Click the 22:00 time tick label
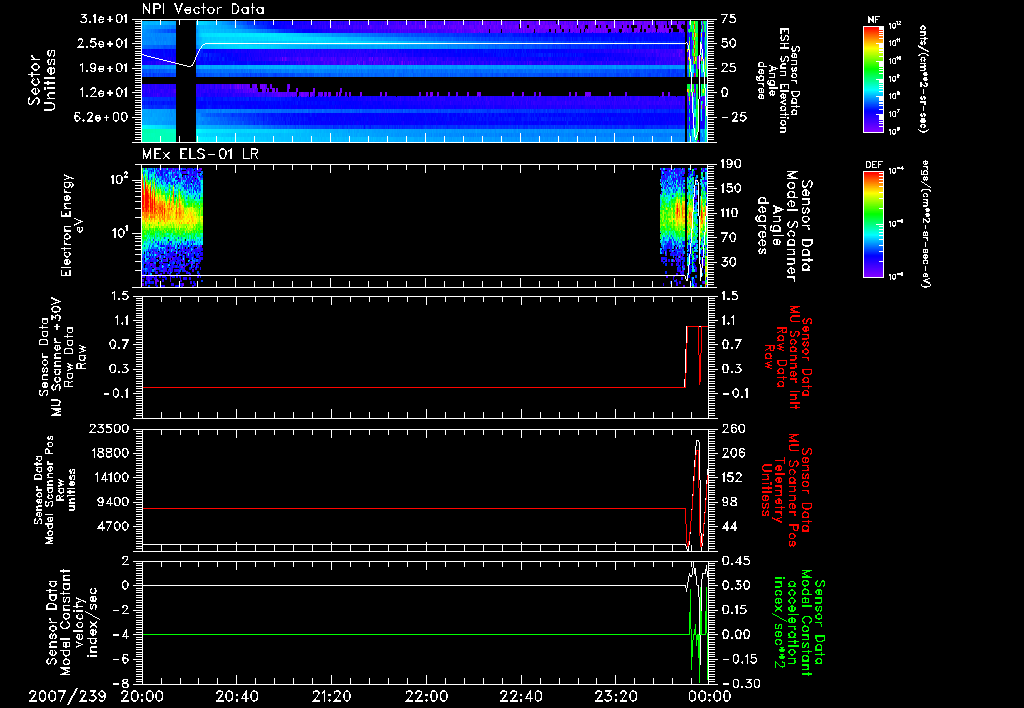Screen dimensions: 1024x708 [426, 696]
